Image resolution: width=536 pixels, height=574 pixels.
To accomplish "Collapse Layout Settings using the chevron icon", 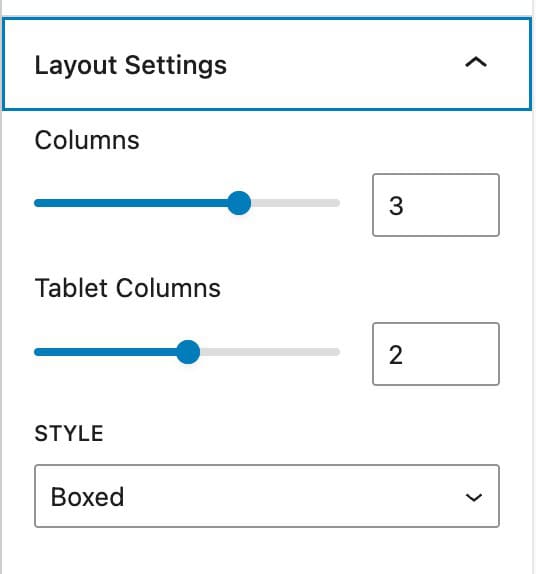I will (x=476, y=63).
